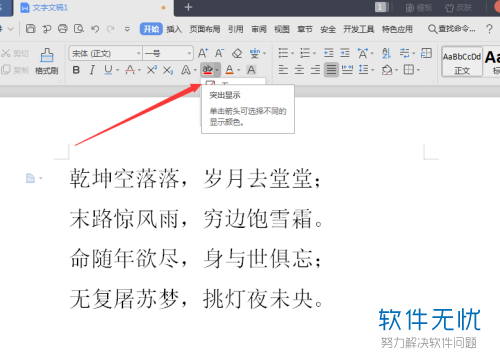Toggle Justify alignment button

(331, 70)
